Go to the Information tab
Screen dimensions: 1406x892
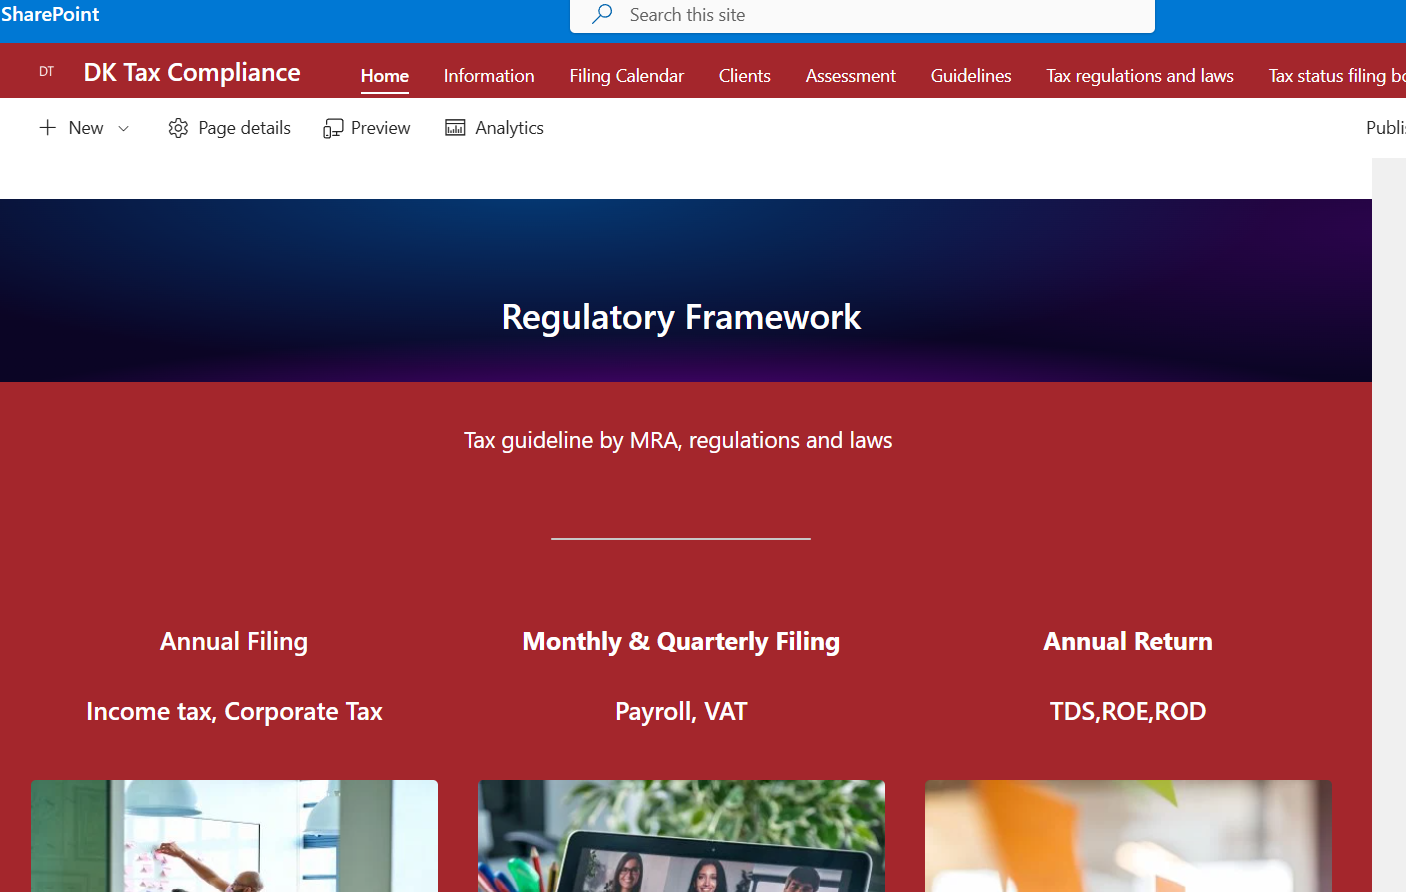(x=489, y=76)
